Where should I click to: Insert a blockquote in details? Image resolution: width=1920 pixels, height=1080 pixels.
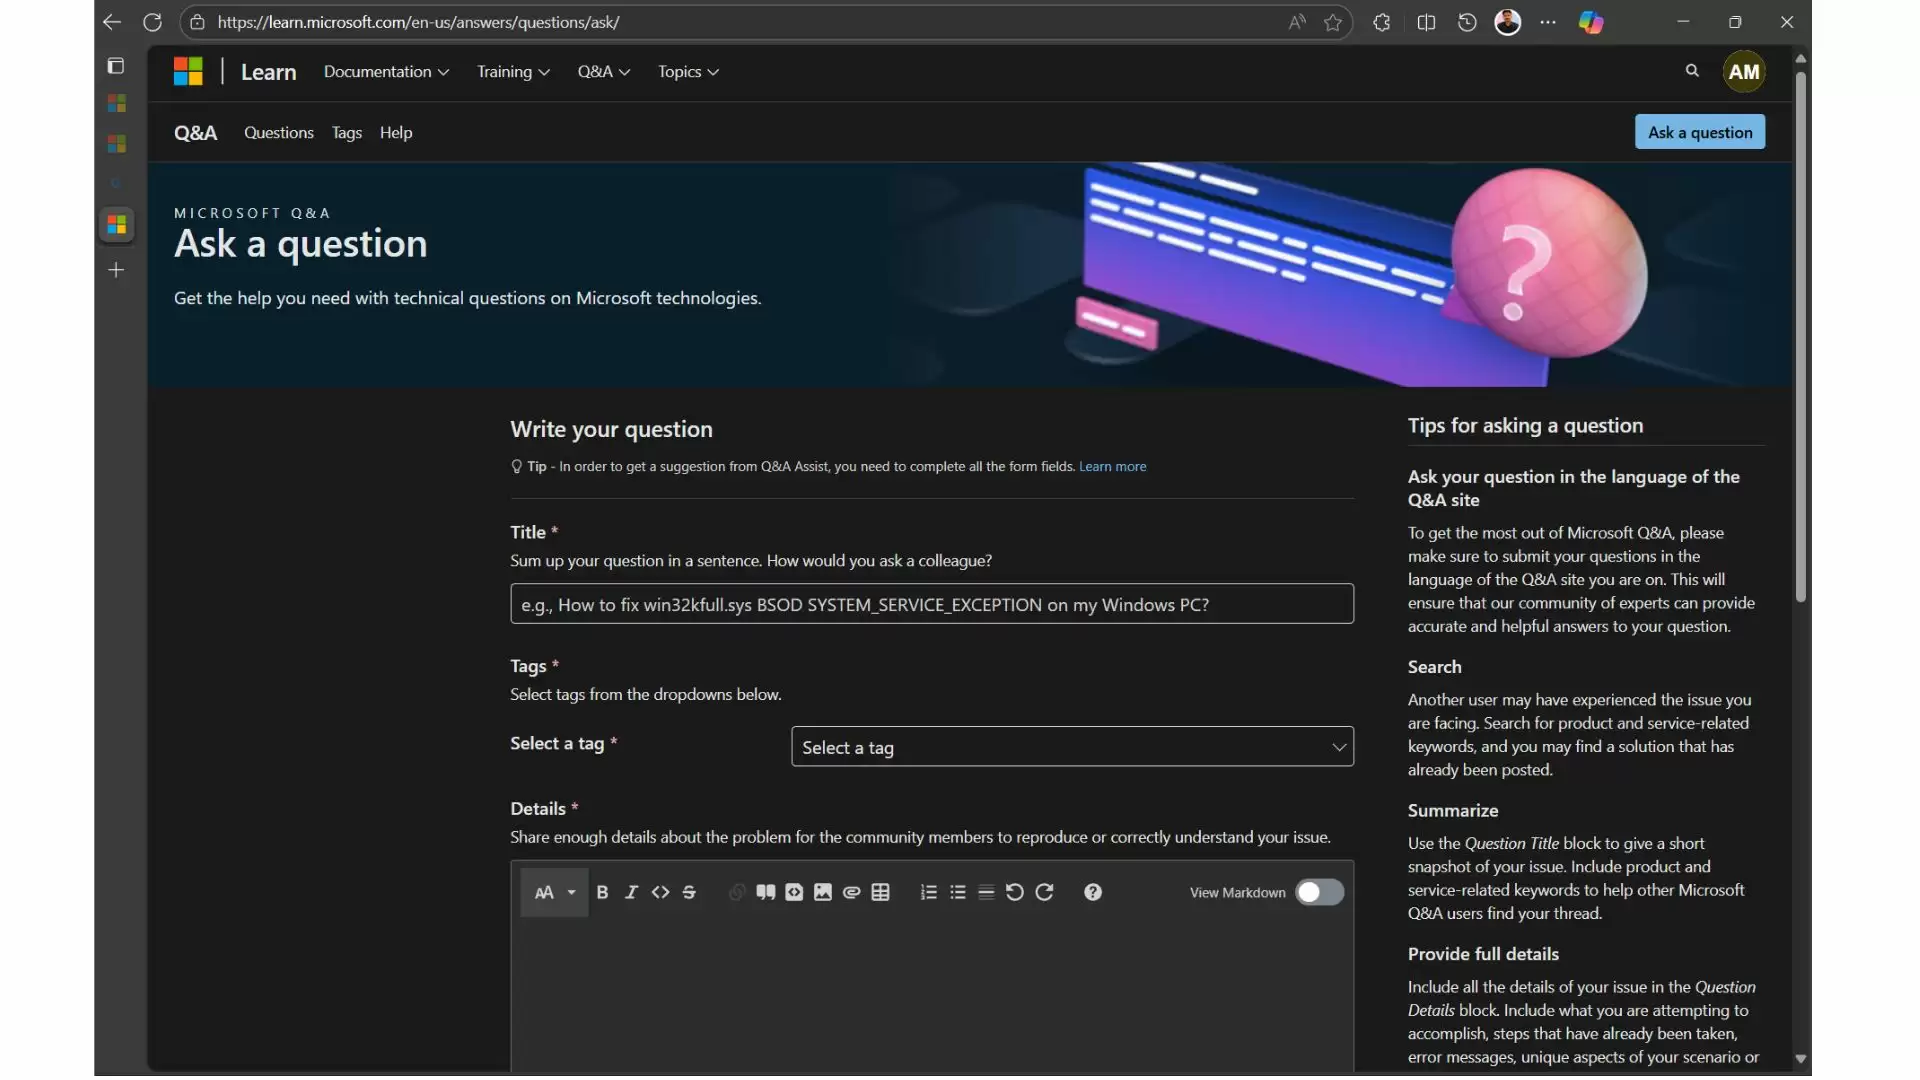click(x=765, y=892)
